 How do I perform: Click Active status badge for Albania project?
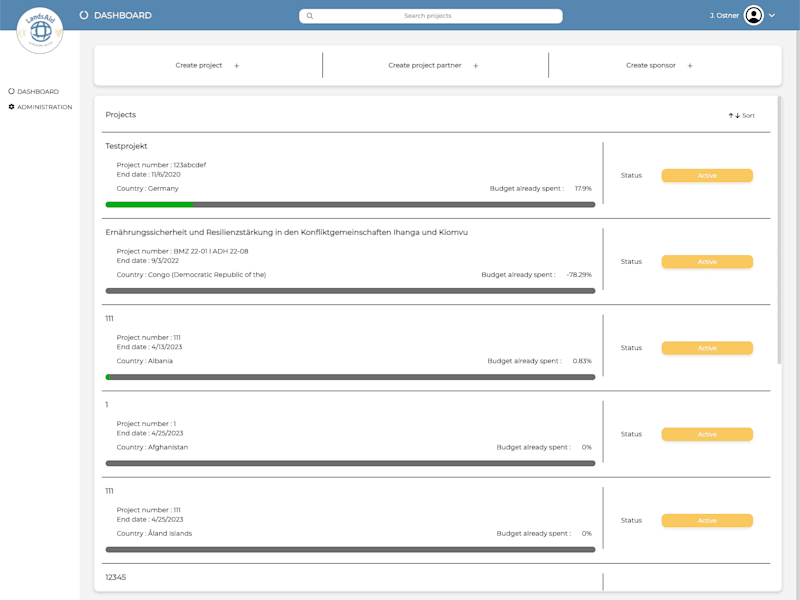[x=707, y=348]
